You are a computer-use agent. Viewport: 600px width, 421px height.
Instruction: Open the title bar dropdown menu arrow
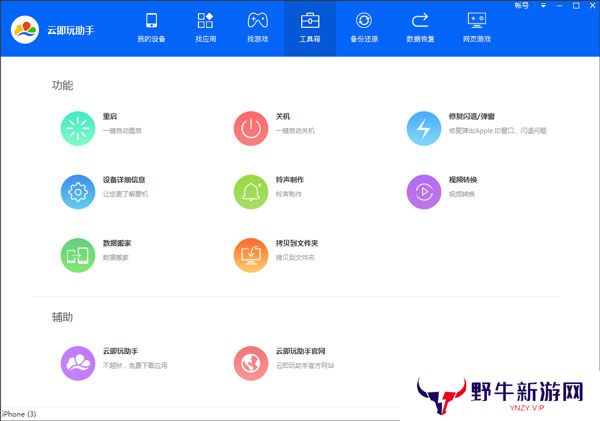tap(543, 6)
